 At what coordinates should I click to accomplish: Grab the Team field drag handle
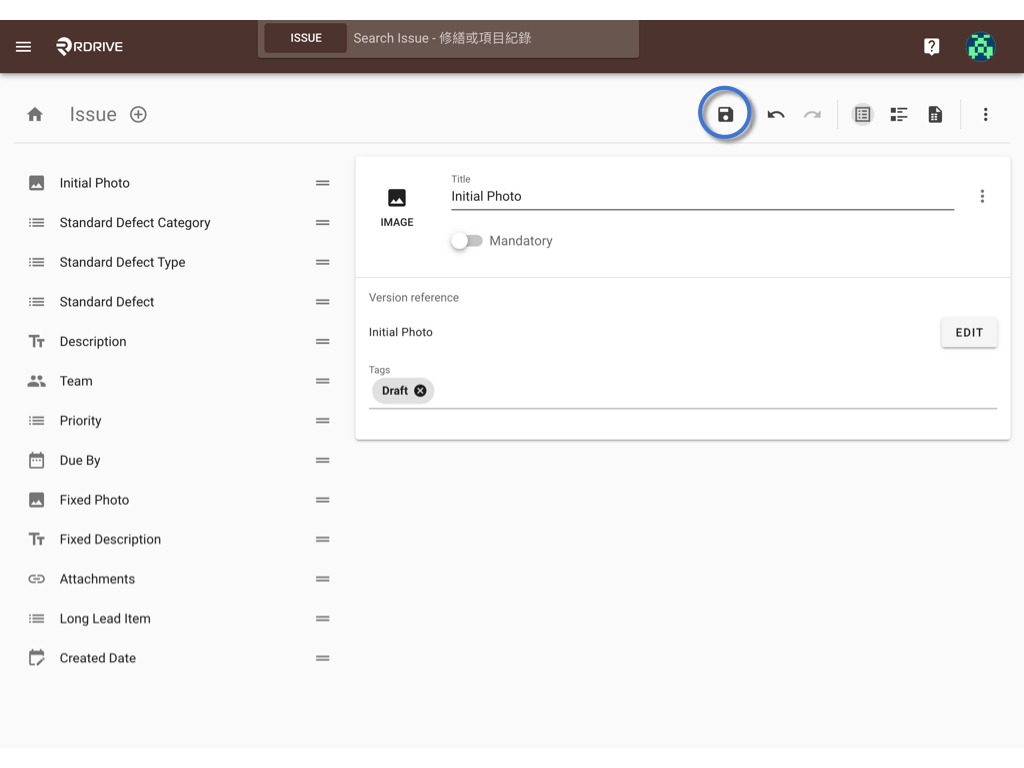click(x=323, y=381)
